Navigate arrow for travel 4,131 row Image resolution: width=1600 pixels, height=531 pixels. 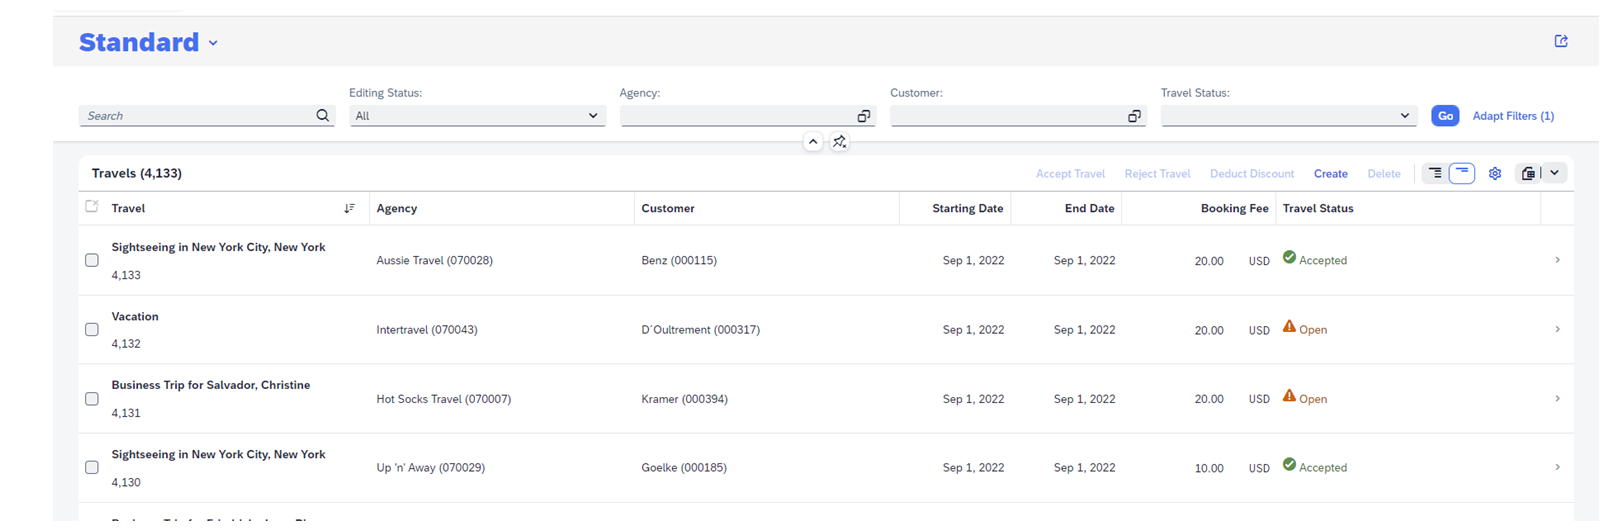coord(1557,398)
